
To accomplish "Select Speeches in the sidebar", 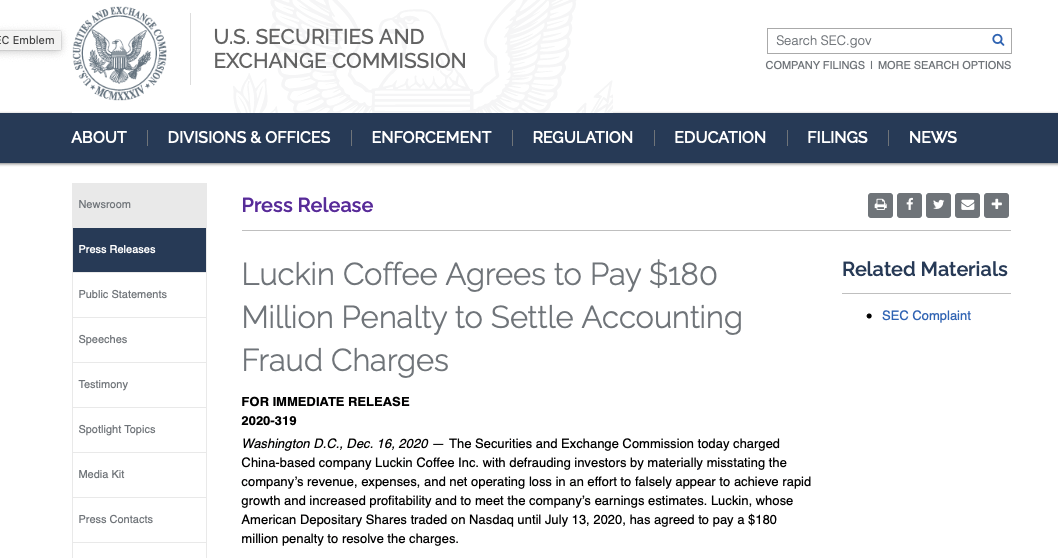I will (103, 340).
